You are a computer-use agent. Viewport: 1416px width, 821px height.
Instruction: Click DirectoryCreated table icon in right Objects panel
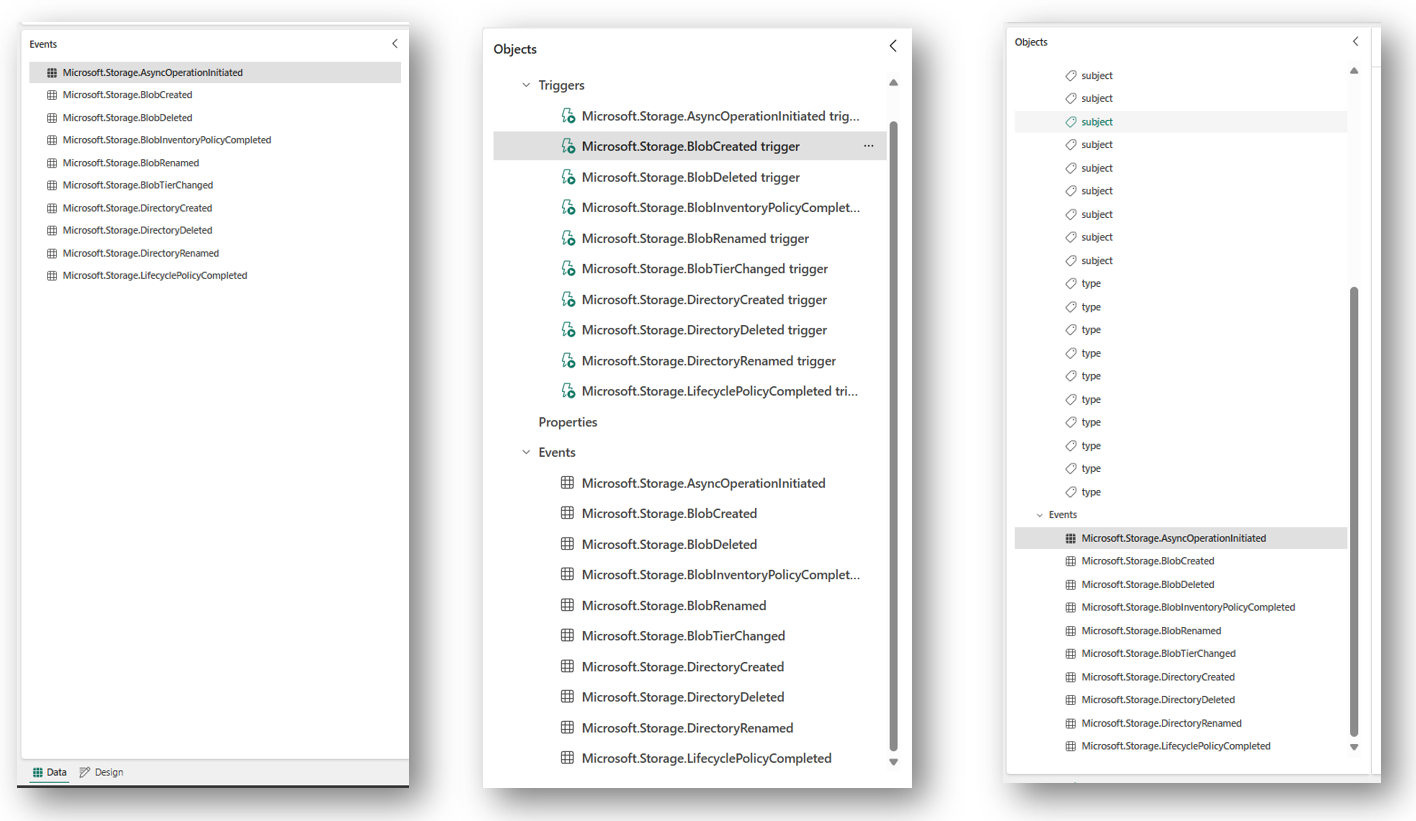[1071, 677]
